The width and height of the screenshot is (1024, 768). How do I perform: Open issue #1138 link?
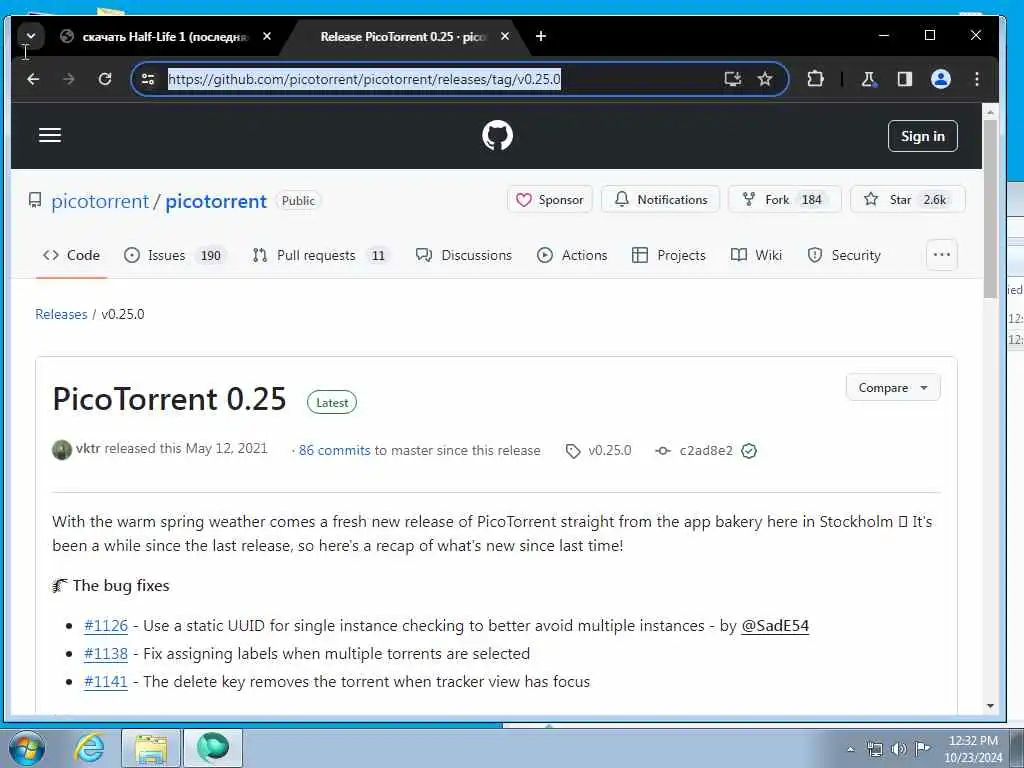tap(106, 654)
